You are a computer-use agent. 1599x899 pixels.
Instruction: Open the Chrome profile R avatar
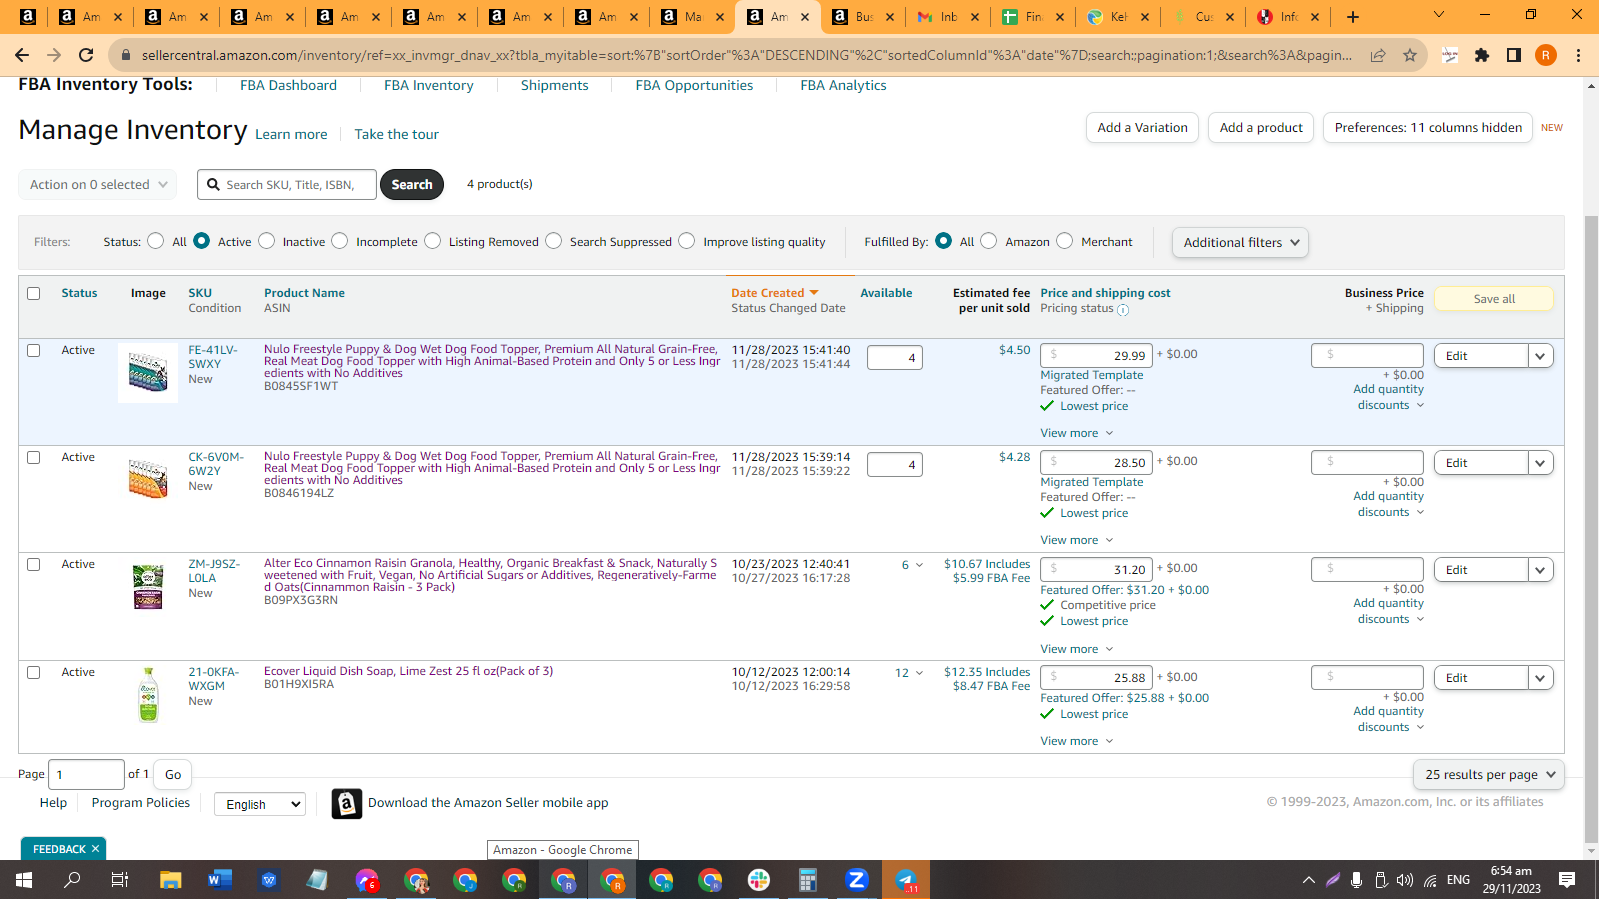1546,55
